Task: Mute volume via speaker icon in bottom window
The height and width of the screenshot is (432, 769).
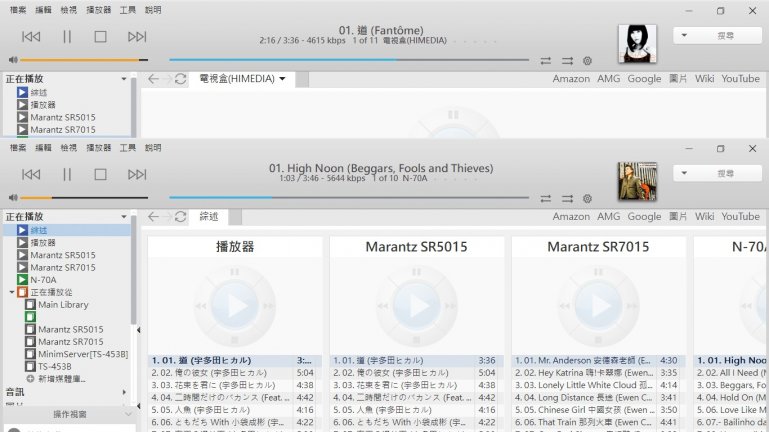Action: click(x=13, y=198)
